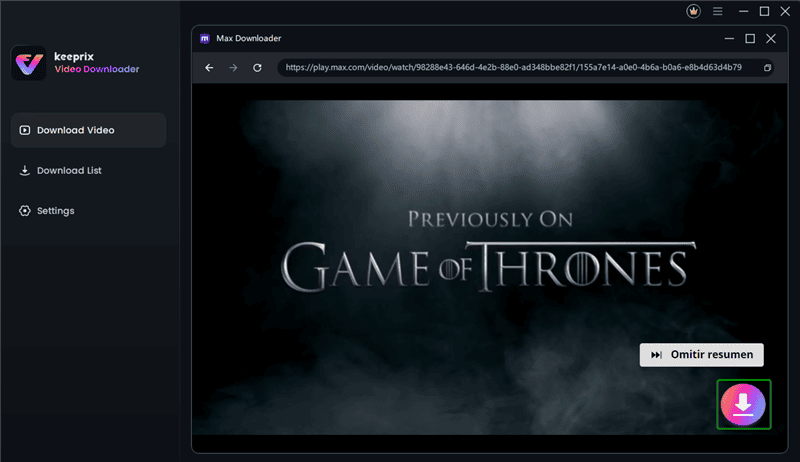
Task: Click the Download Video play icon
Action: (24, 130)
